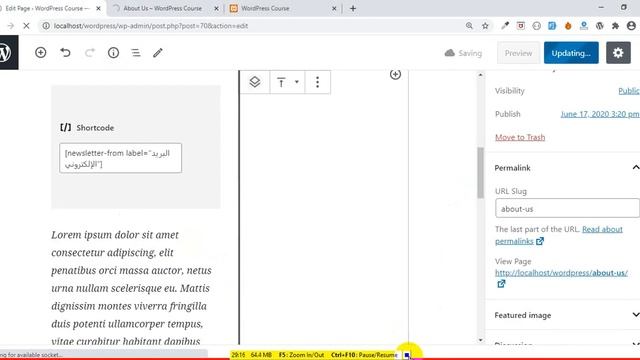Open the block navigation list icon
The image size is (640, 360).
pos(136,53)
